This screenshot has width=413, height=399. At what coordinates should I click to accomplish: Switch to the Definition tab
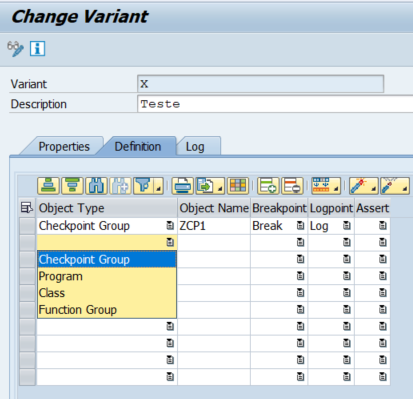tap(138, 147)
